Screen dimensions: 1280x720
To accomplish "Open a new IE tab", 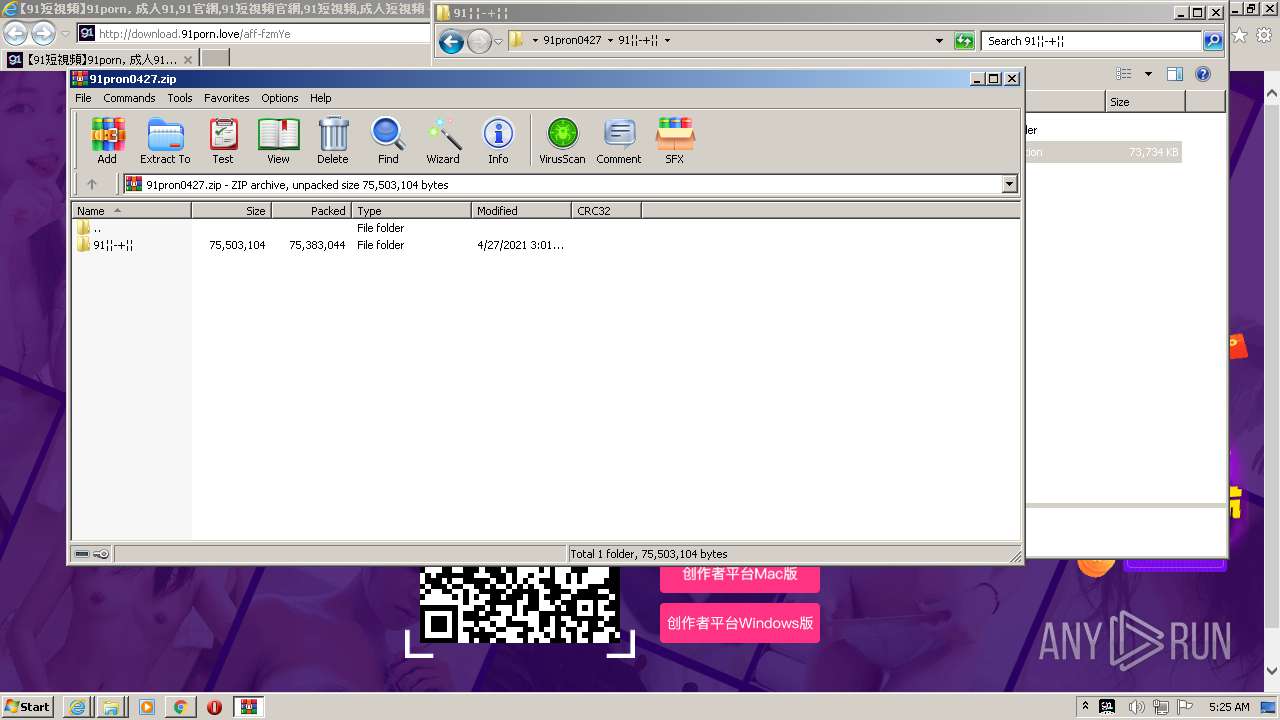I will pyautogui.click(x=214, y=60).
